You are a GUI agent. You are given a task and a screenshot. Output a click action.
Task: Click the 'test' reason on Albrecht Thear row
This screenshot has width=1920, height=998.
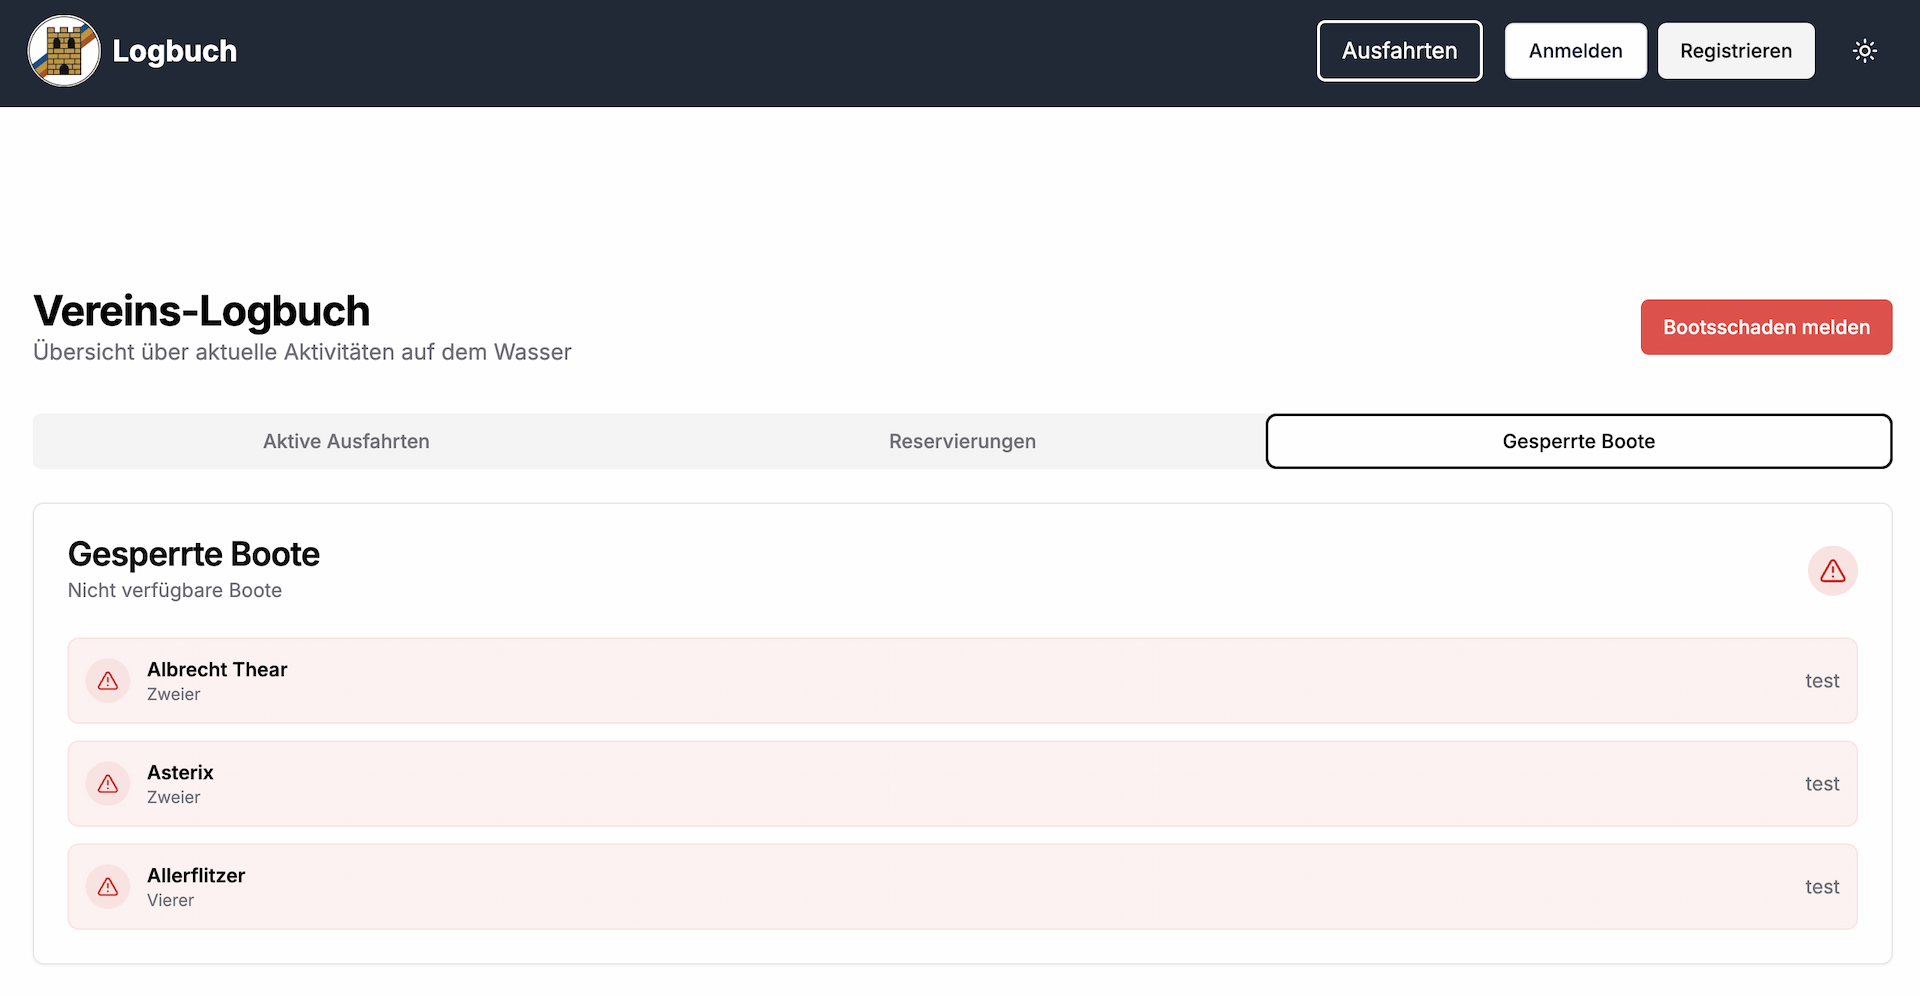[x=1821, y=681]
